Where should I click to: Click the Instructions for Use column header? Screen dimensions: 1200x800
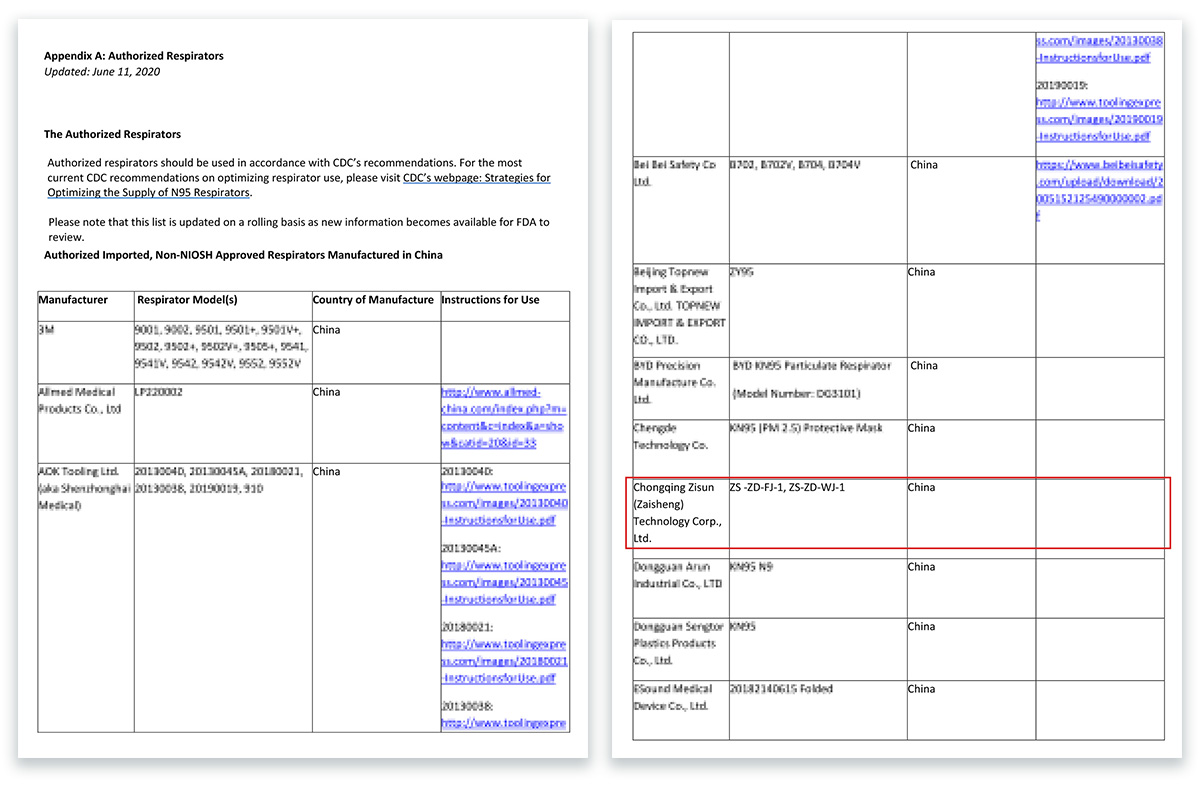click(x=490, y=300)
